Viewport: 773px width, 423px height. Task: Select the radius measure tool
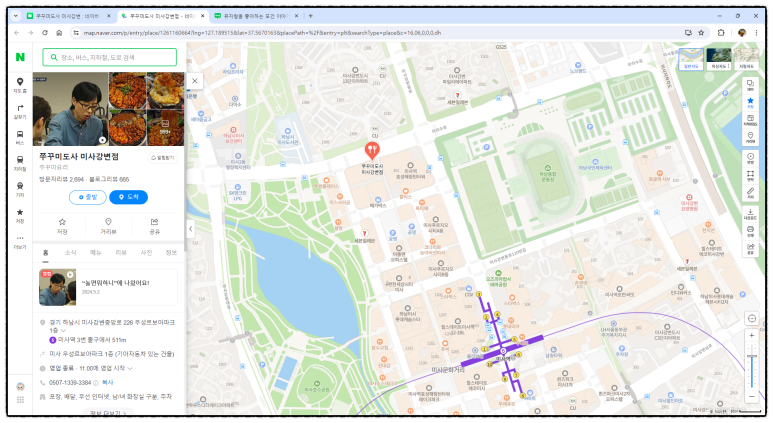[750, 158]
